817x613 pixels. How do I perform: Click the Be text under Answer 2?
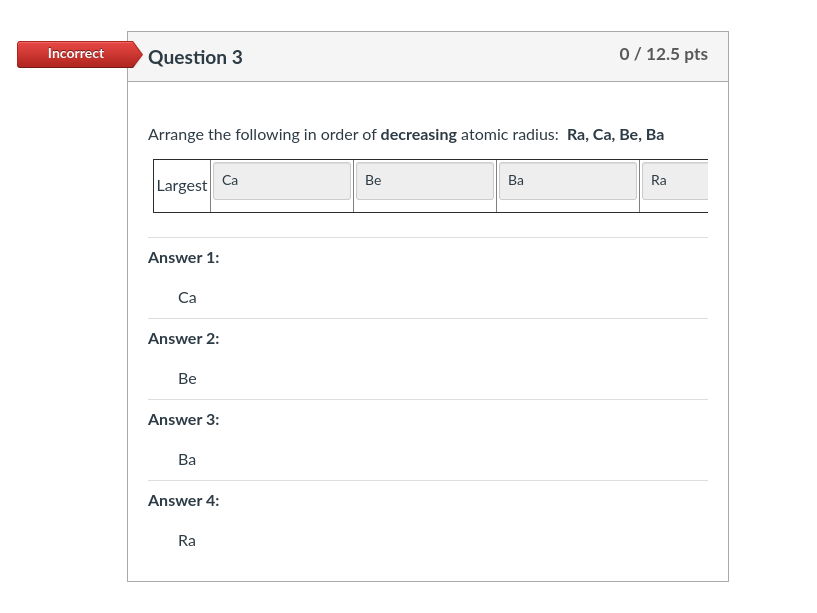tap(187, 379)
